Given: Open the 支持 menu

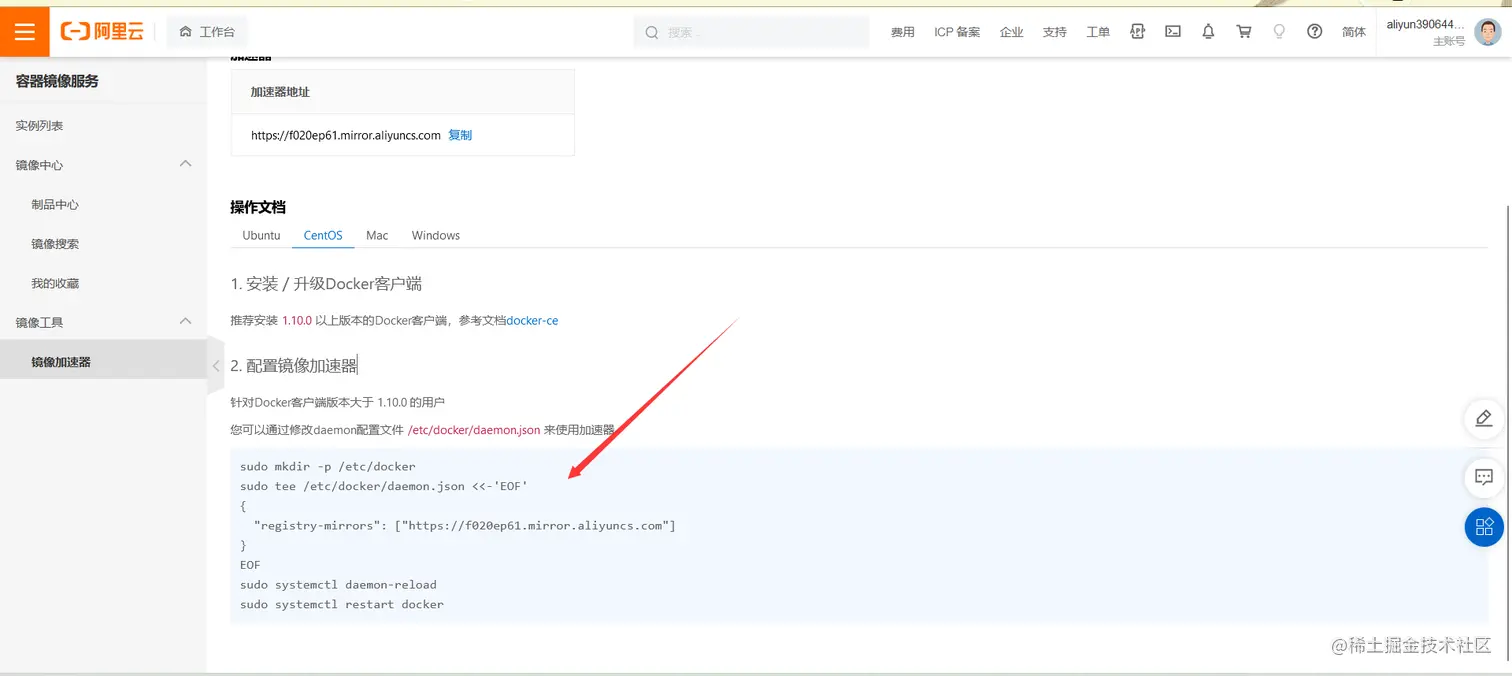Looking at the screenshot, I should (x=1055, y=32).
